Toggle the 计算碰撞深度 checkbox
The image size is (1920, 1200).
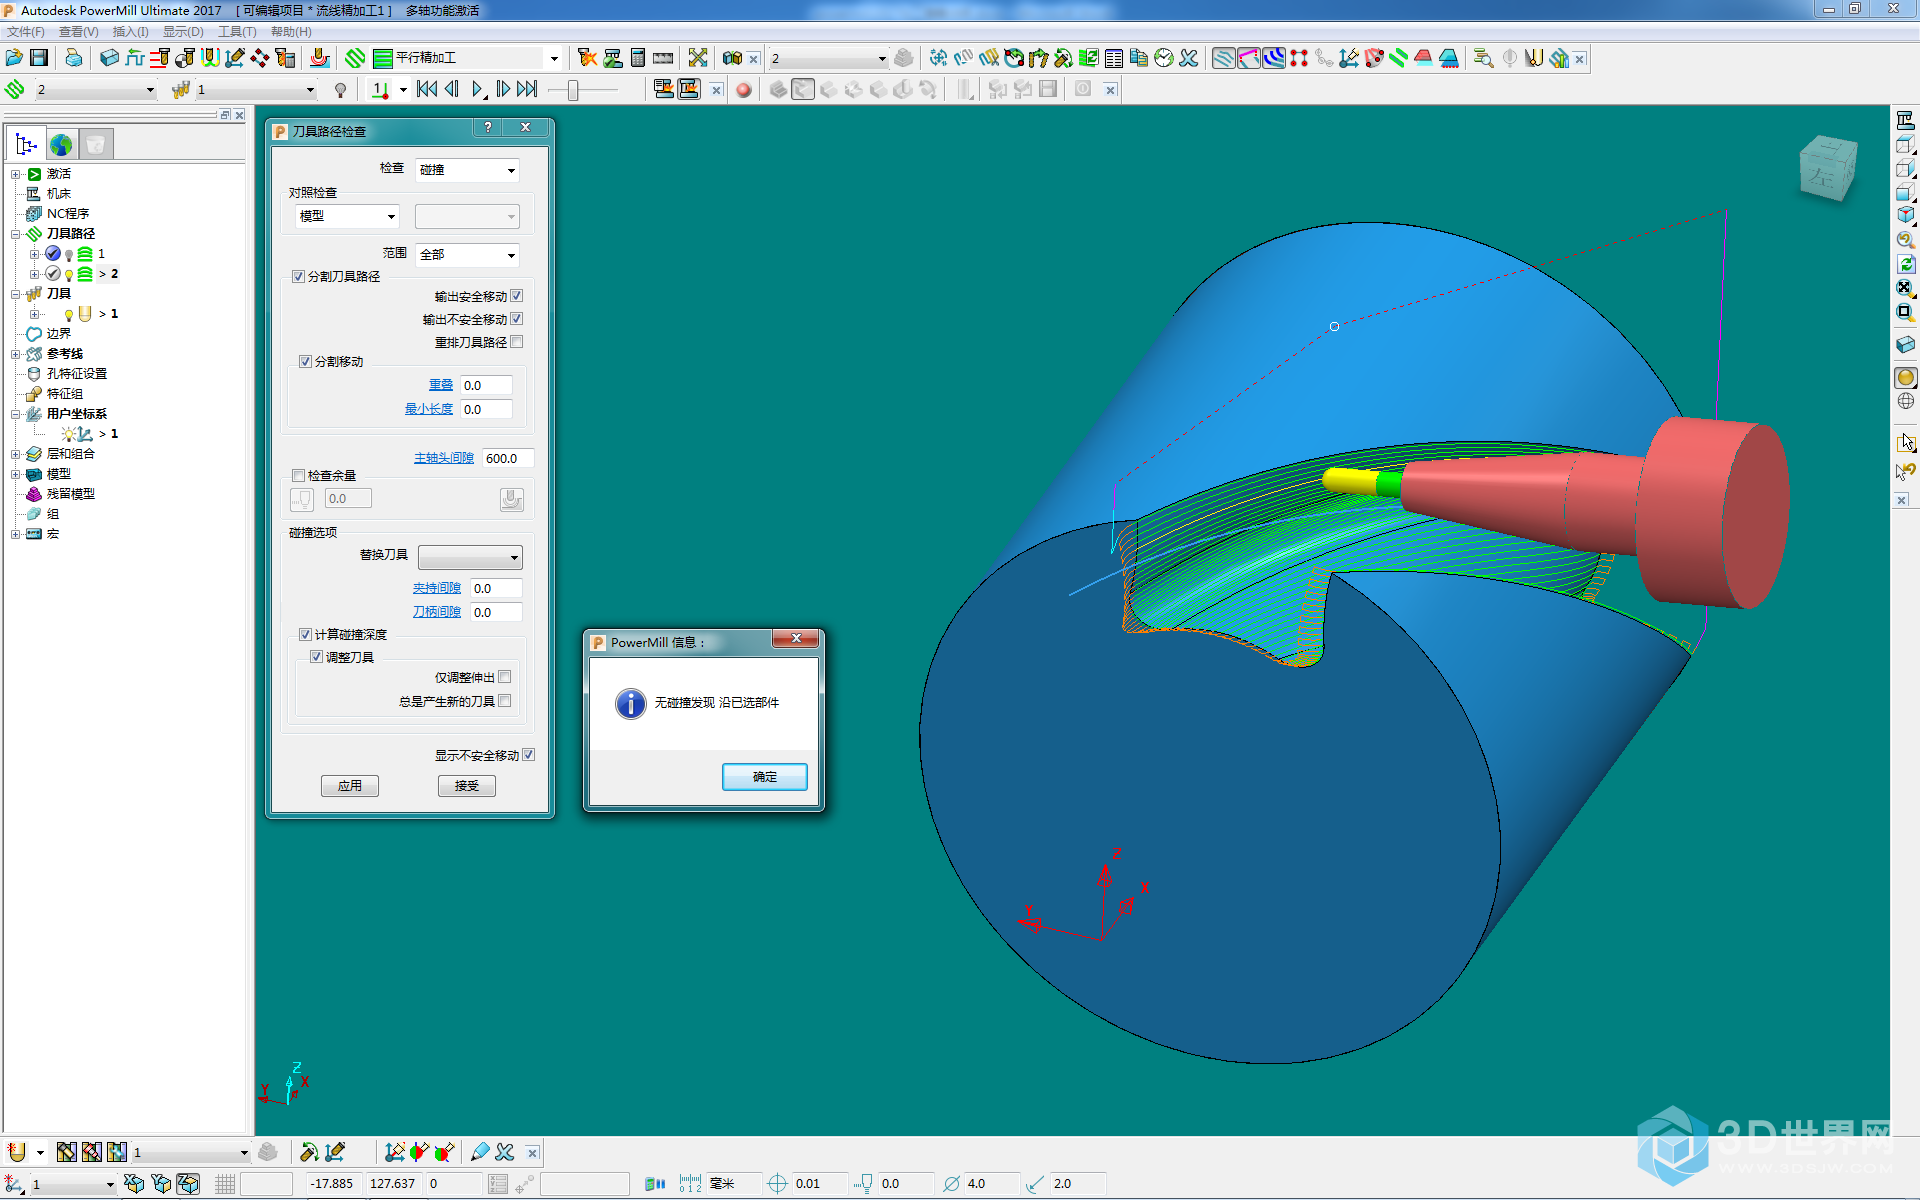pyautogui.click(x=305, y=635)
